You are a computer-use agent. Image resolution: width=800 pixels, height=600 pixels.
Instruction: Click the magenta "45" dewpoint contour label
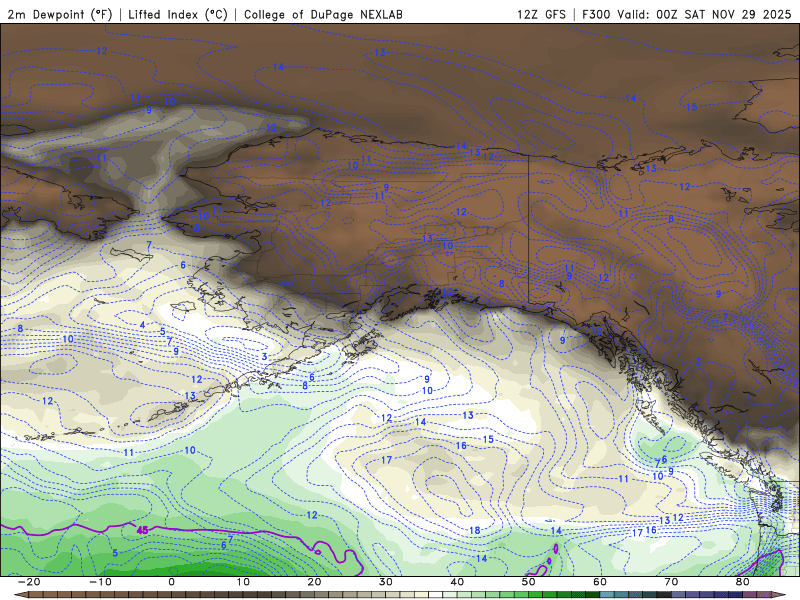[x=142, y=530]
